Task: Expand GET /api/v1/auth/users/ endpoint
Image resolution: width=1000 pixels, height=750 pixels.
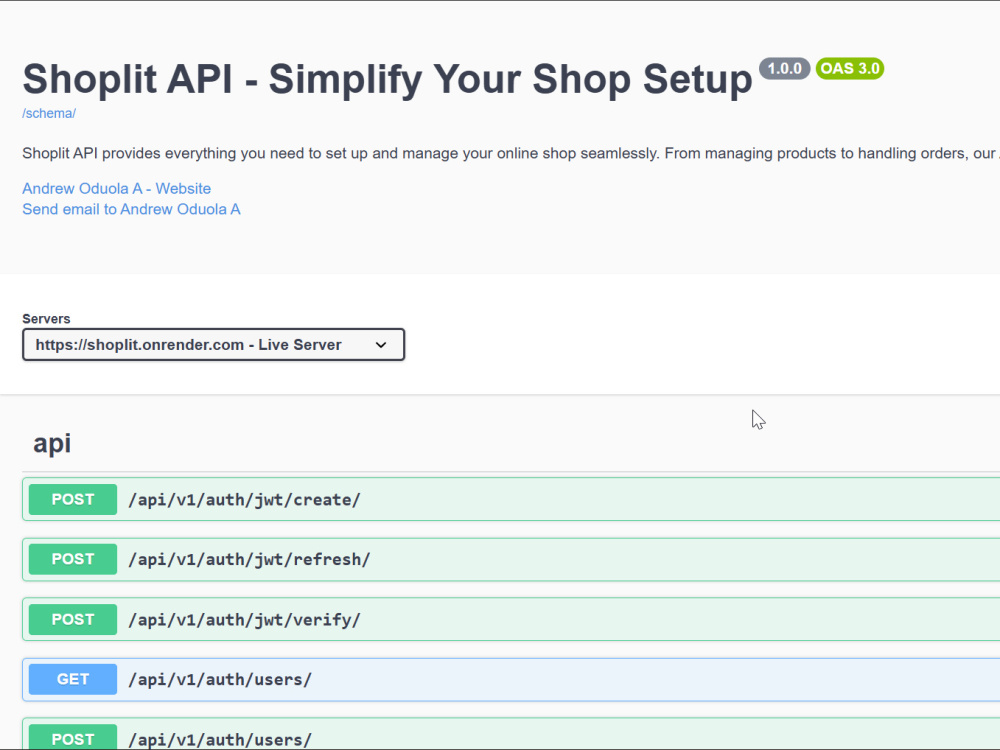Action: click(x=511, y=679)
